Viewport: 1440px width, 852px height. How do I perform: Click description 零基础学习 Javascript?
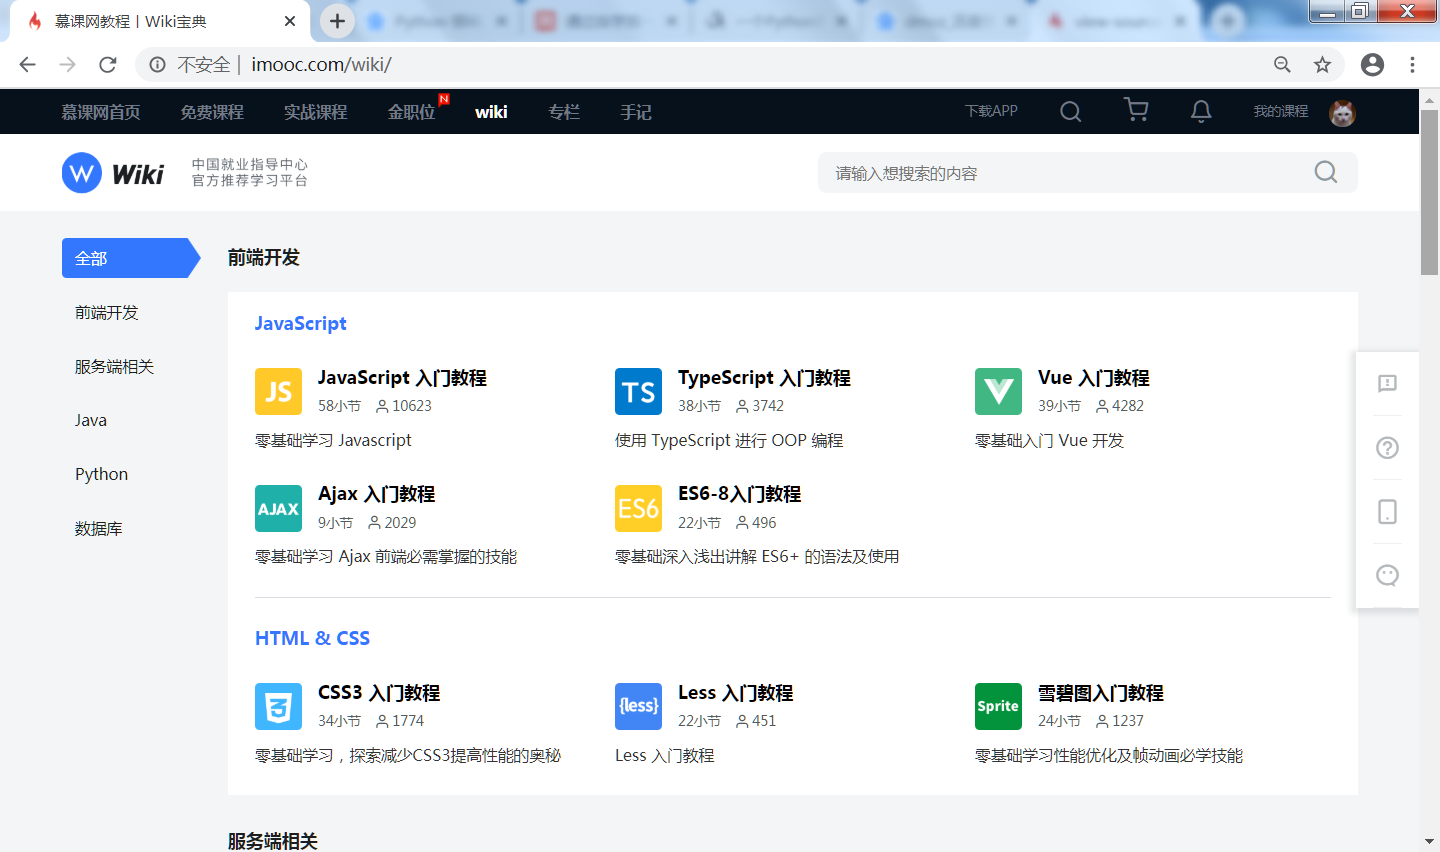pos(333,440)
